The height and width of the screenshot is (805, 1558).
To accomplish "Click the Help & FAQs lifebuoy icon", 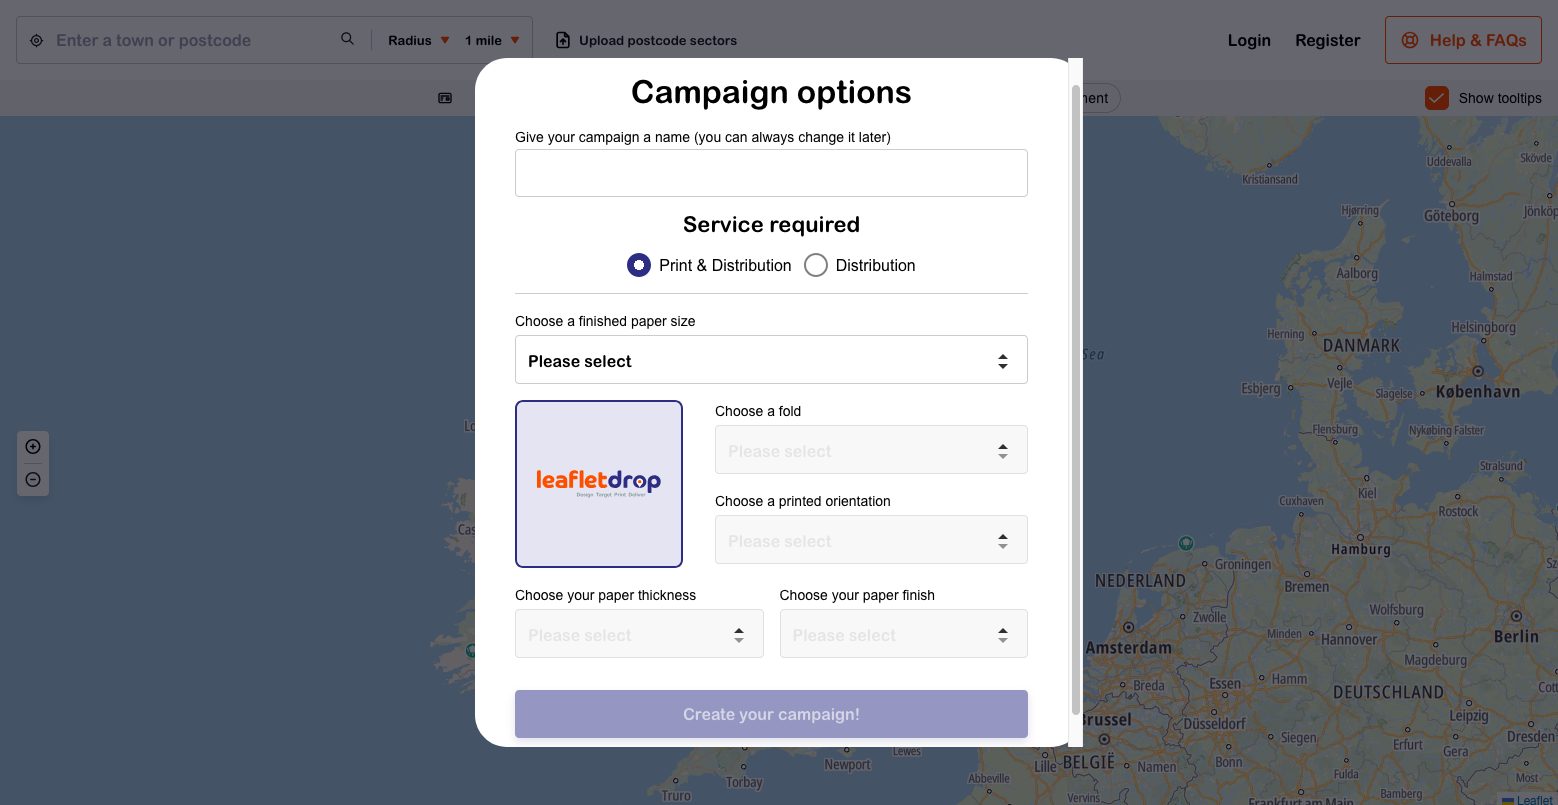I will [x=1410, y=41].
